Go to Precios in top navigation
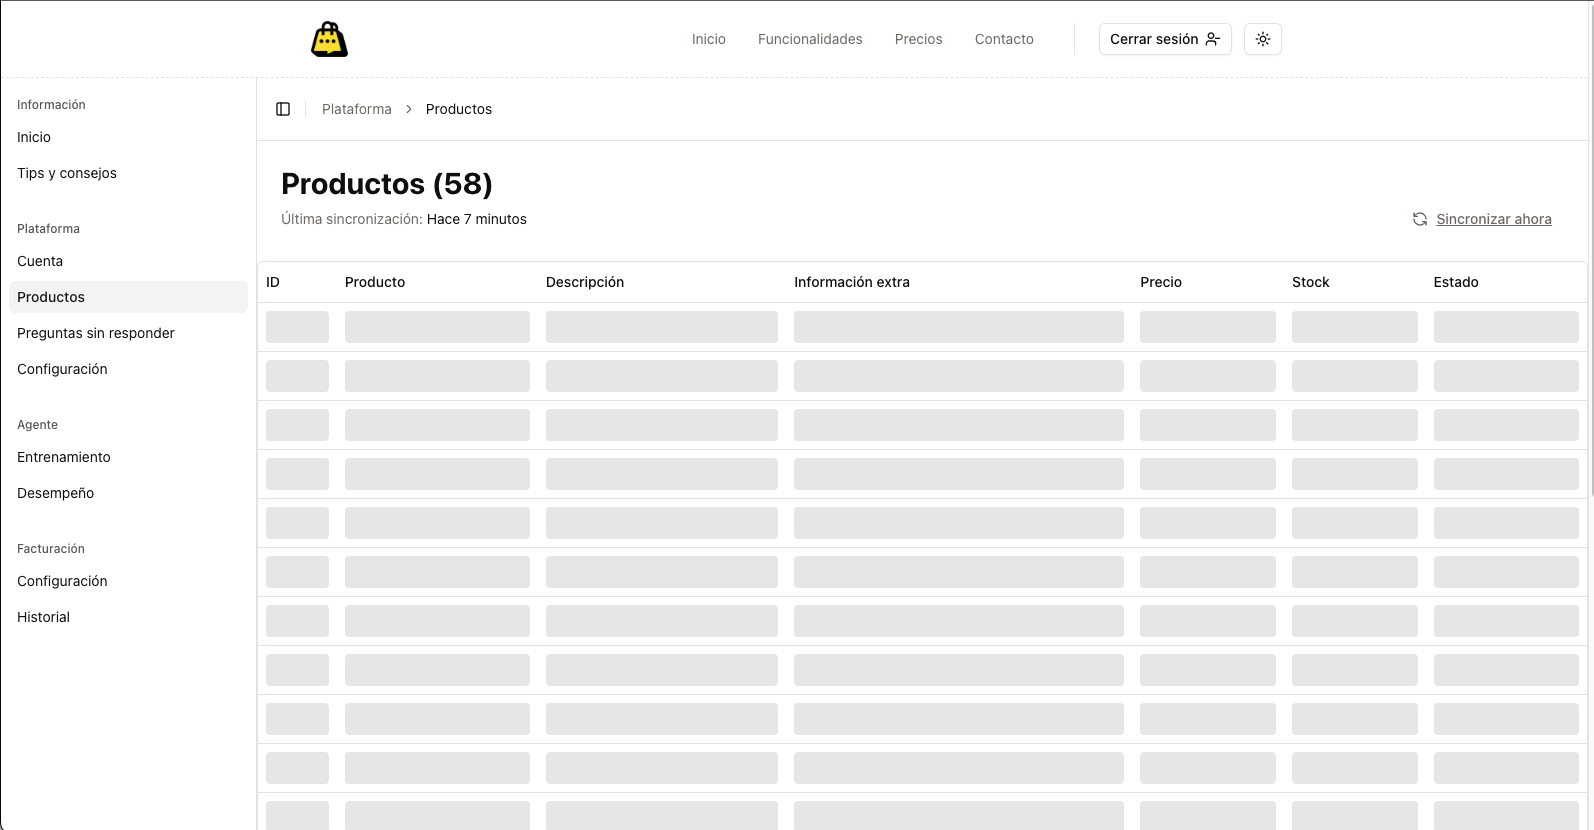This screenshot has height=830, width=1594. click(918, 39)
